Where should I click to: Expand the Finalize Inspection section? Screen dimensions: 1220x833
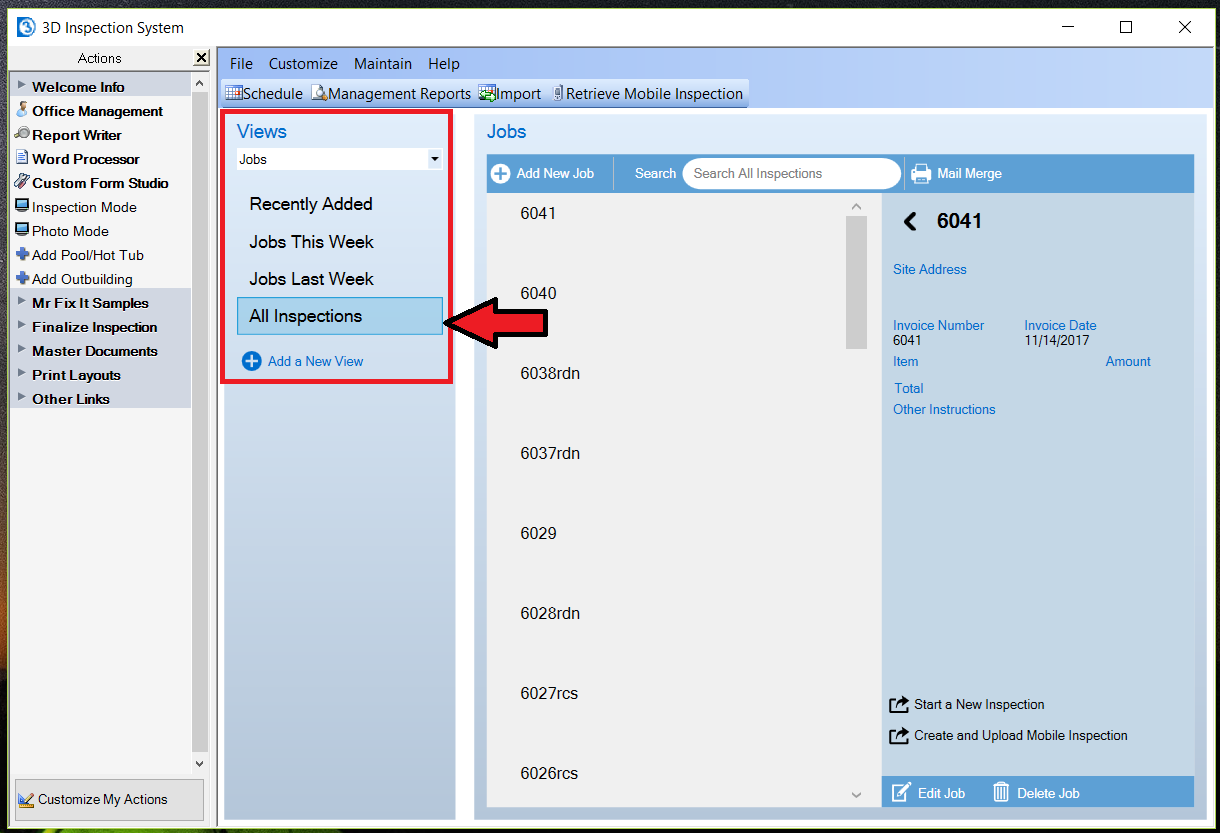22,326
